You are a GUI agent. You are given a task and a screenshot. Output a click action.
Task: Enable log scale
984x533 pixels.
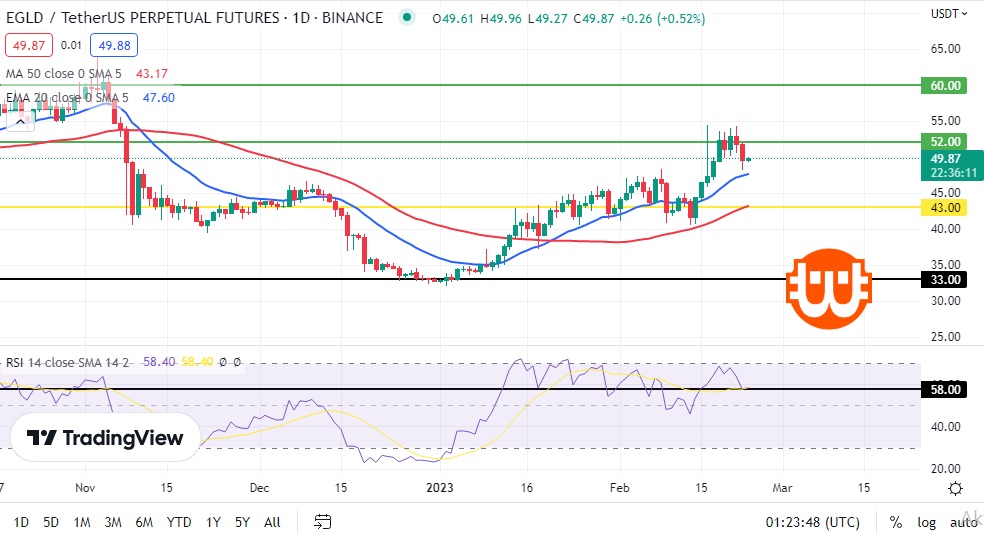click(x=927, y=521)
